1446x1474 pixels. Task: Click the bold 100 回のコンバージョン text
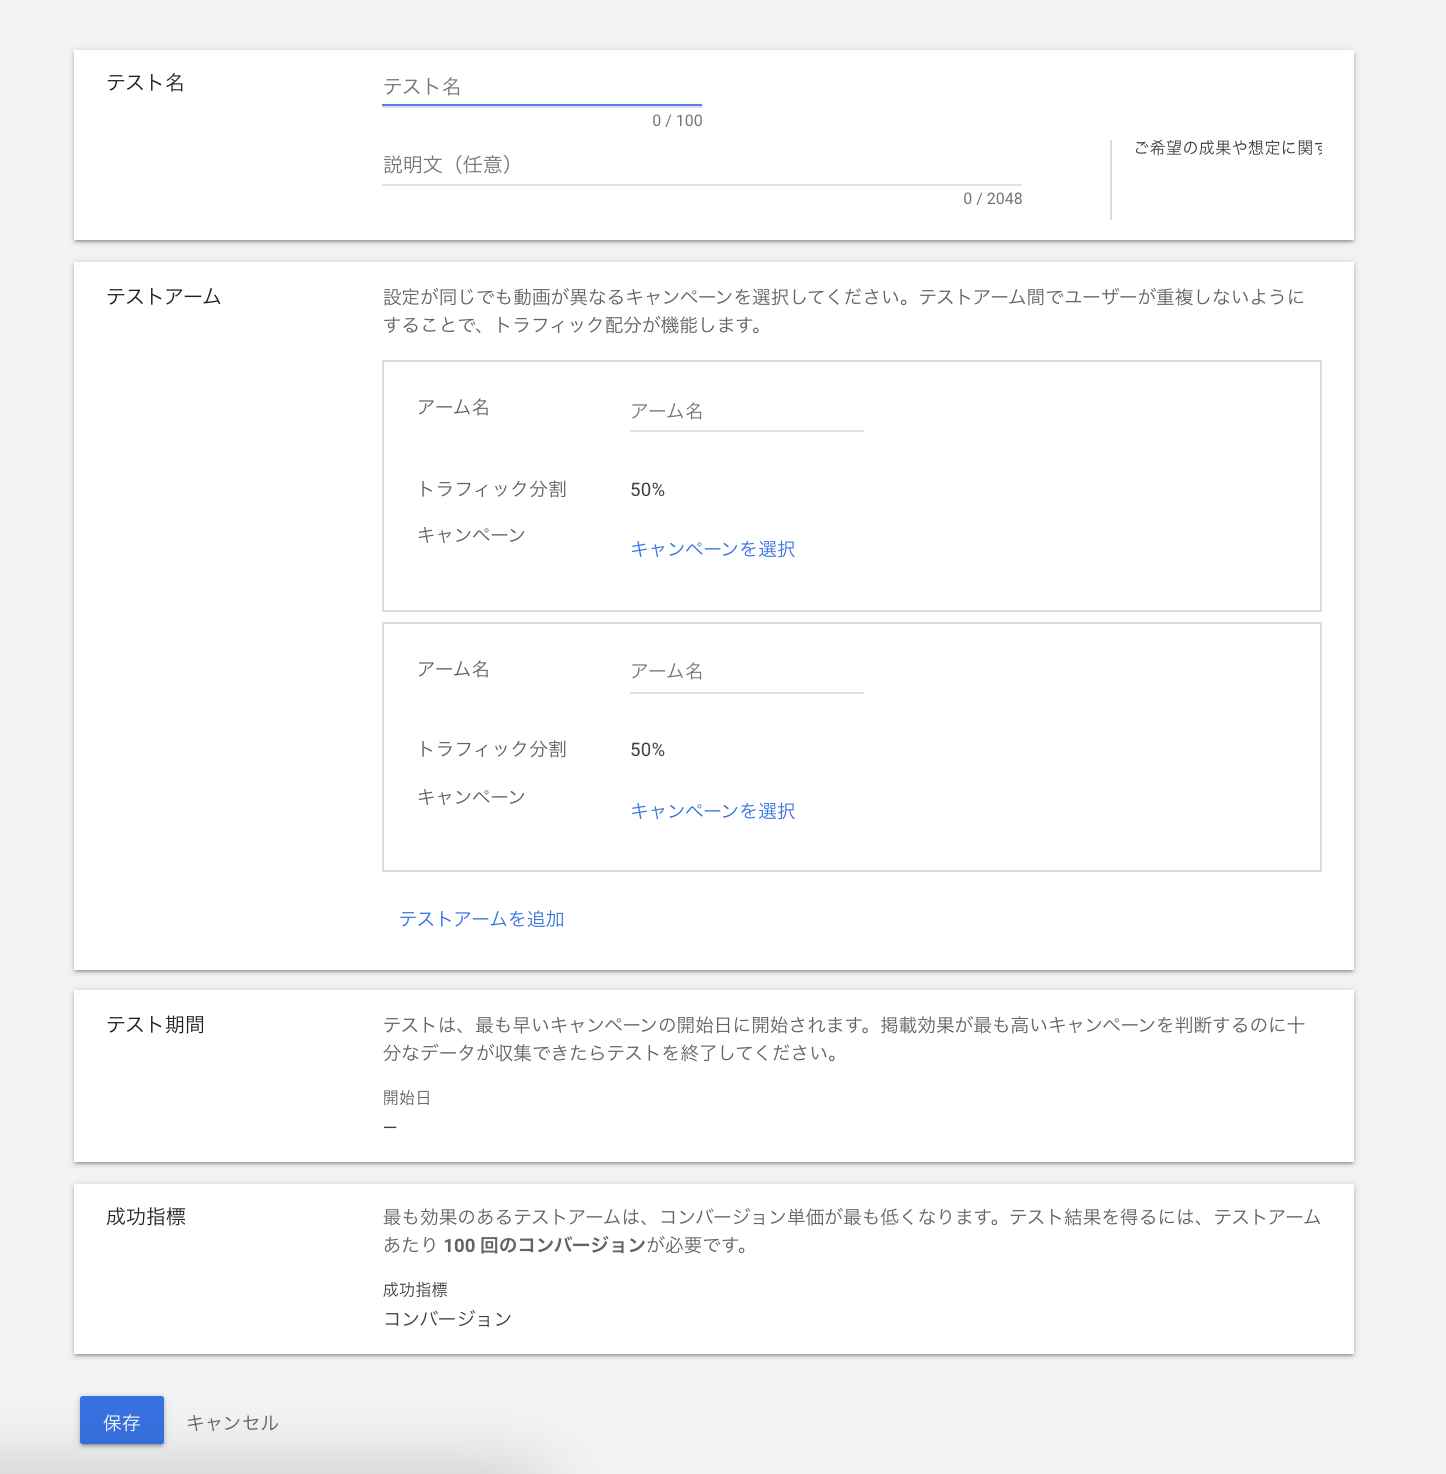pyautogui.click(x=544, y=1245)
